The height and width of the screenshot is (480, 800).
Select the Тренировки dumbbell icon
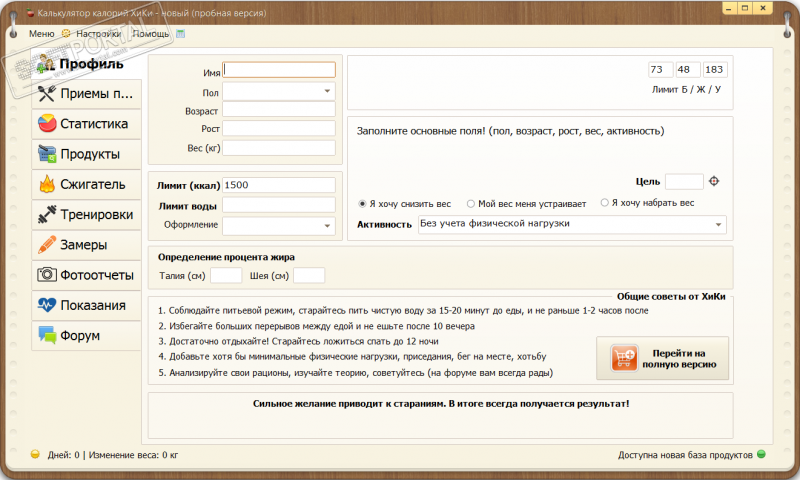46,214
